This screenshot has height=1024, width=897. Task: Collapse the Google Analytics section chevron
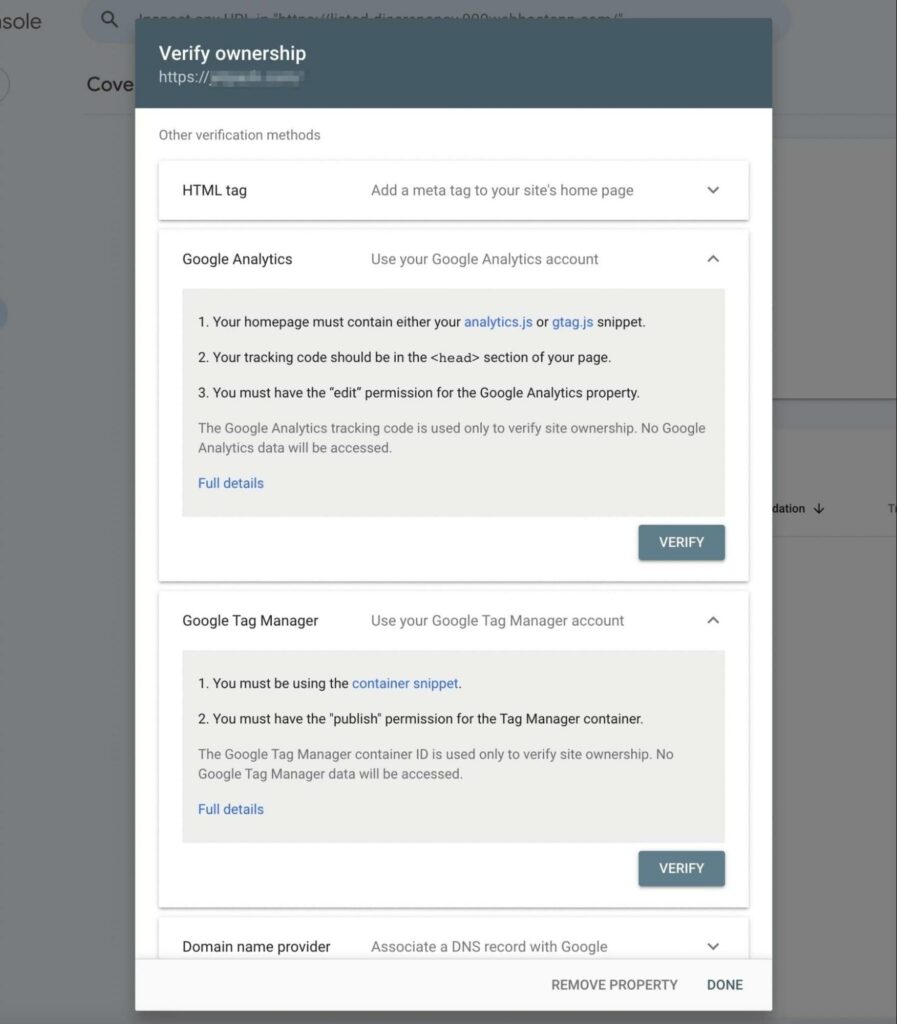tap(713, 259)
